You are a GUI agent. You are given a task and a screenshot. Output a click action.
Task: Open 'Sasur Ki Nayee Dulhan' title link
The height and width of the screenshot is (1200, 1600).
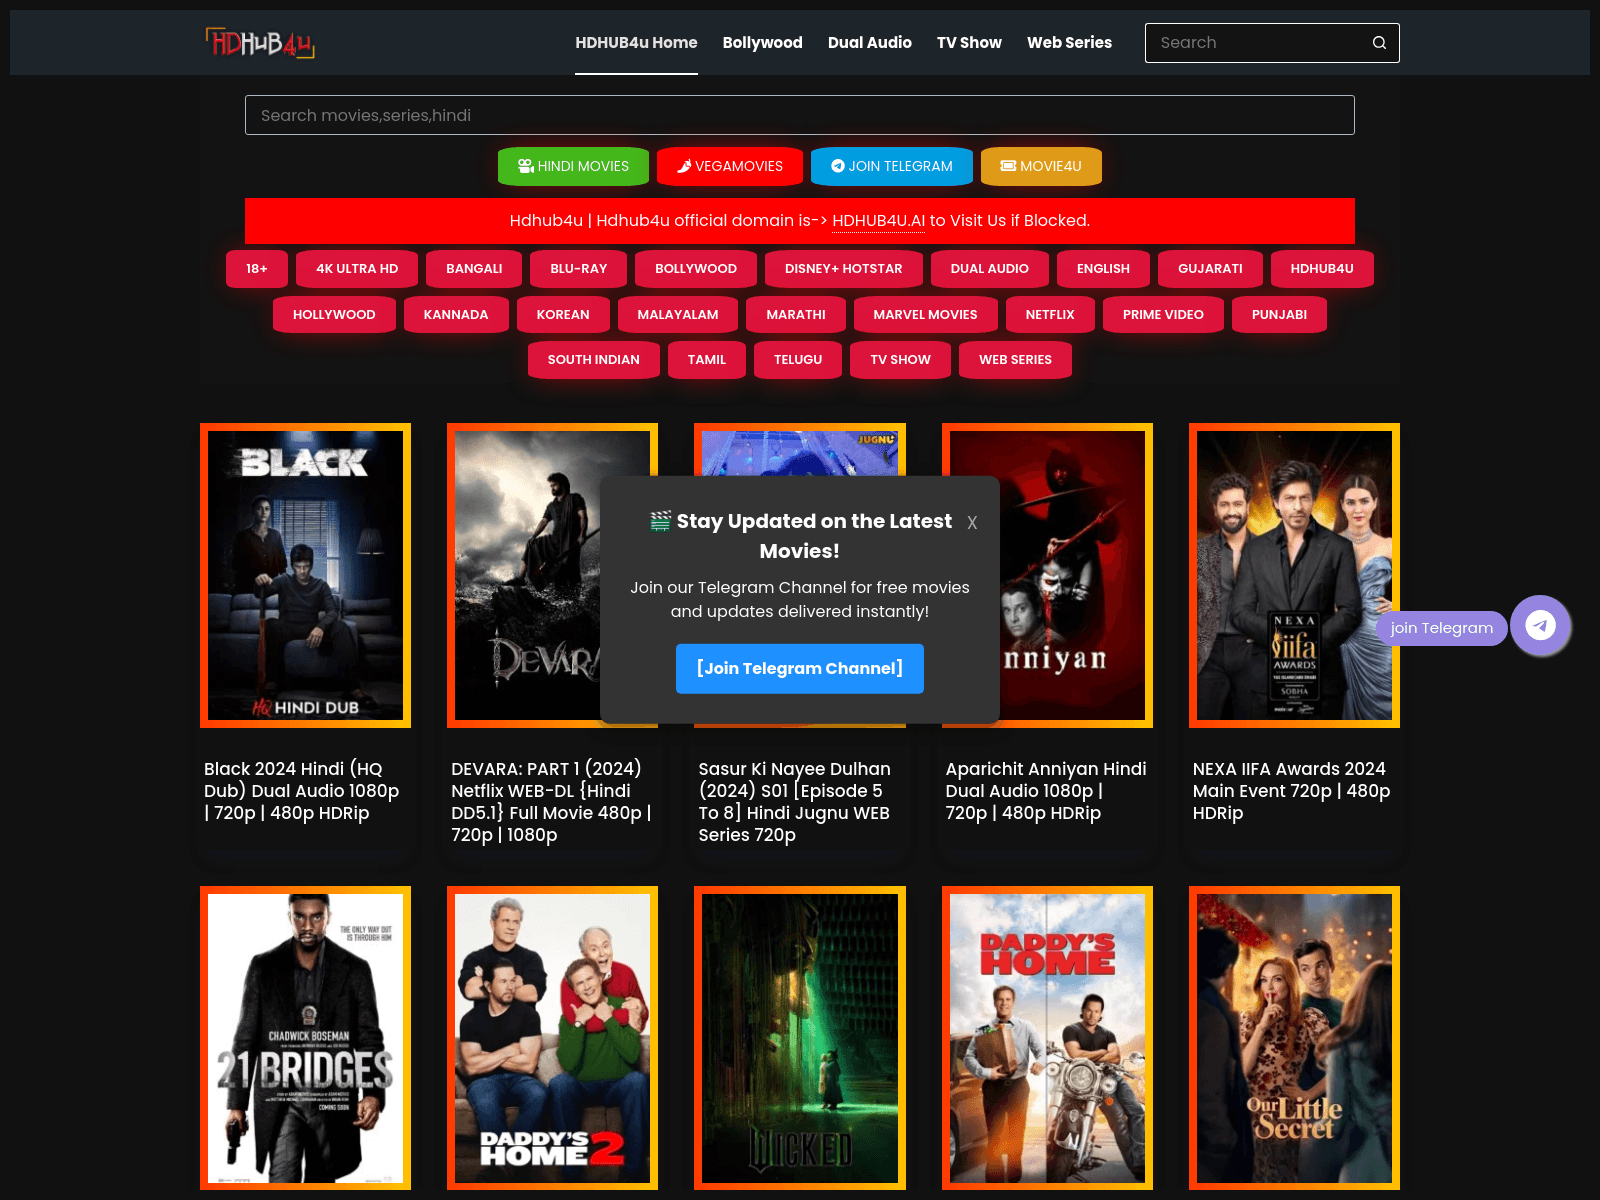point(797,802)
